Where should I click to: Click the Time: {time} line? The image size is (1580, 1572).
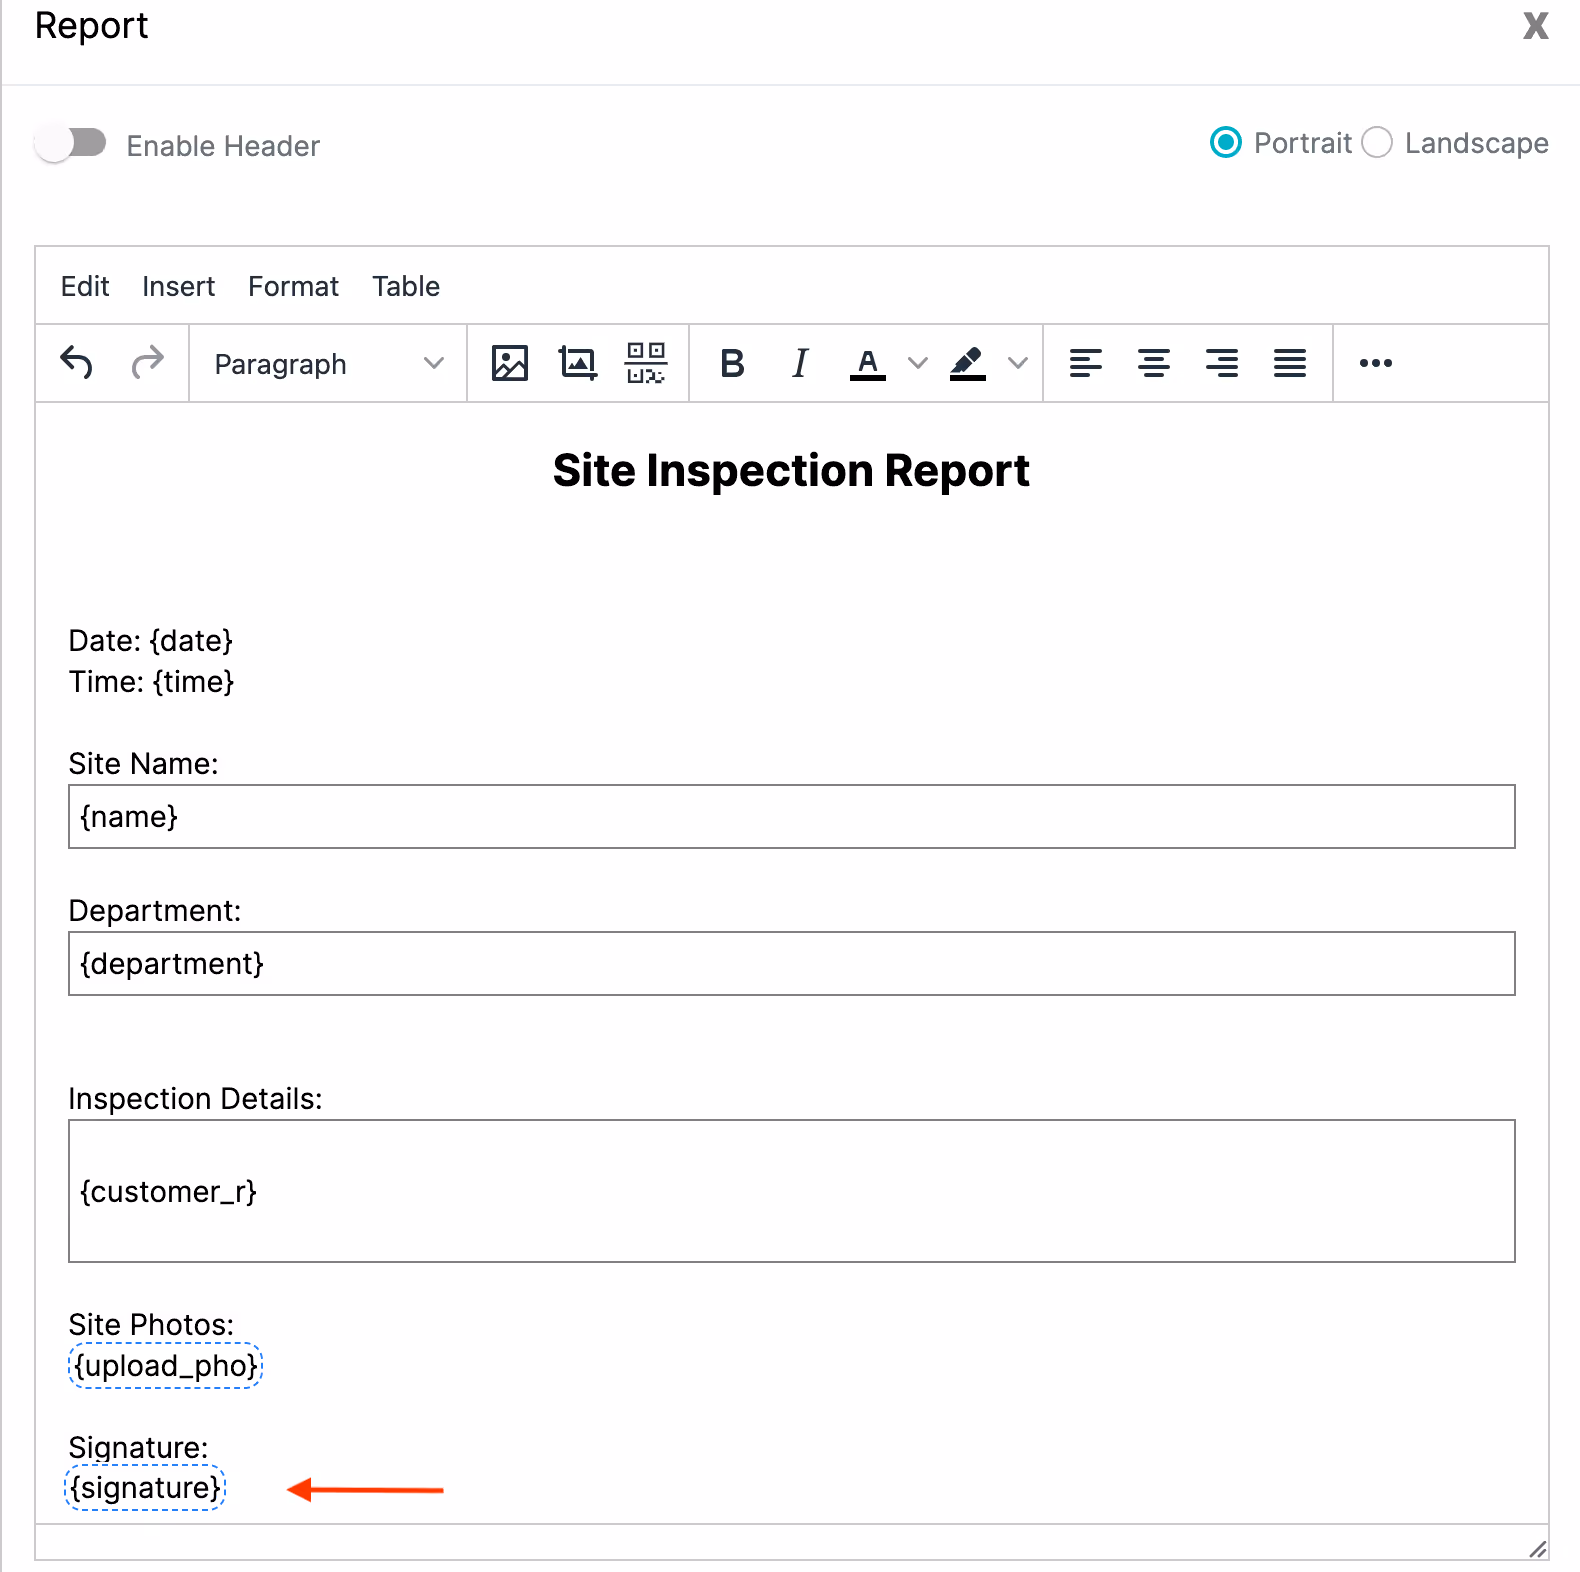click(x=151, y=682)
